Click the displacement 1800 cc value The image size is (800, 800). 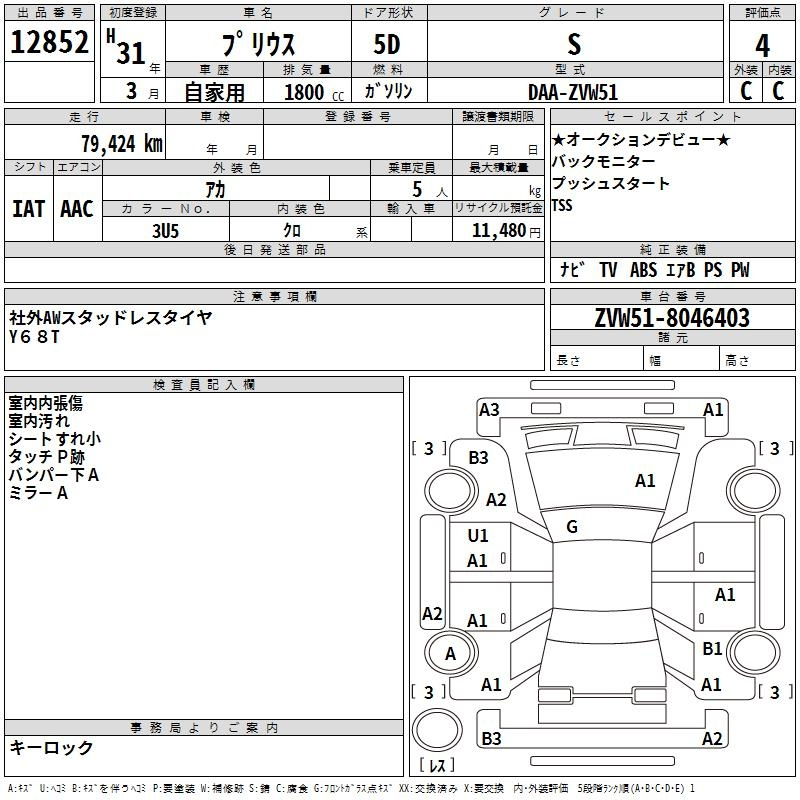pos(314,92)
